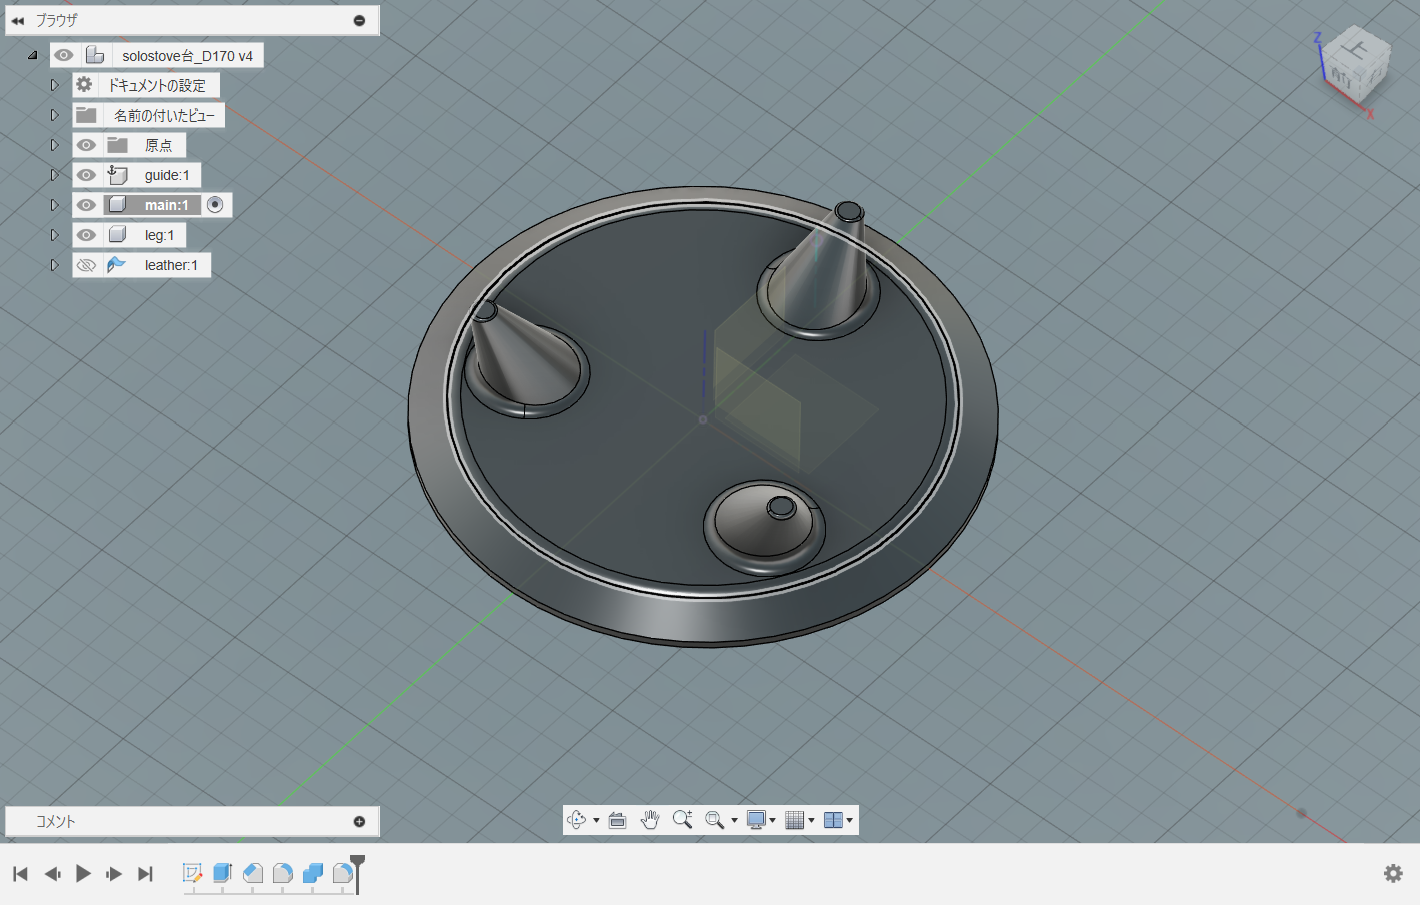Click the Look At camera icon
Viewport: 1420px width, 905px height.
[617, 820]
